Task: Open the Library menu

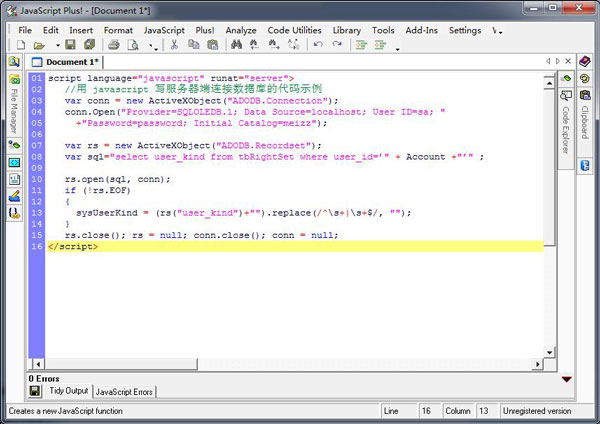Action: 347,30
